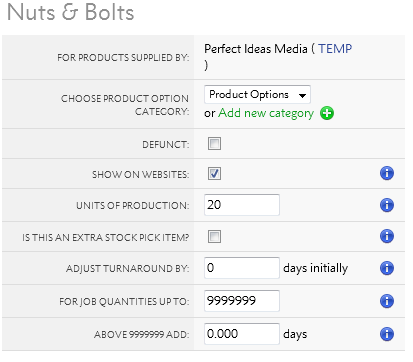The height and width of the screenshot is (362, 413).
Task: Click the Above 9999999 Add days field
Action: [242, 334]
